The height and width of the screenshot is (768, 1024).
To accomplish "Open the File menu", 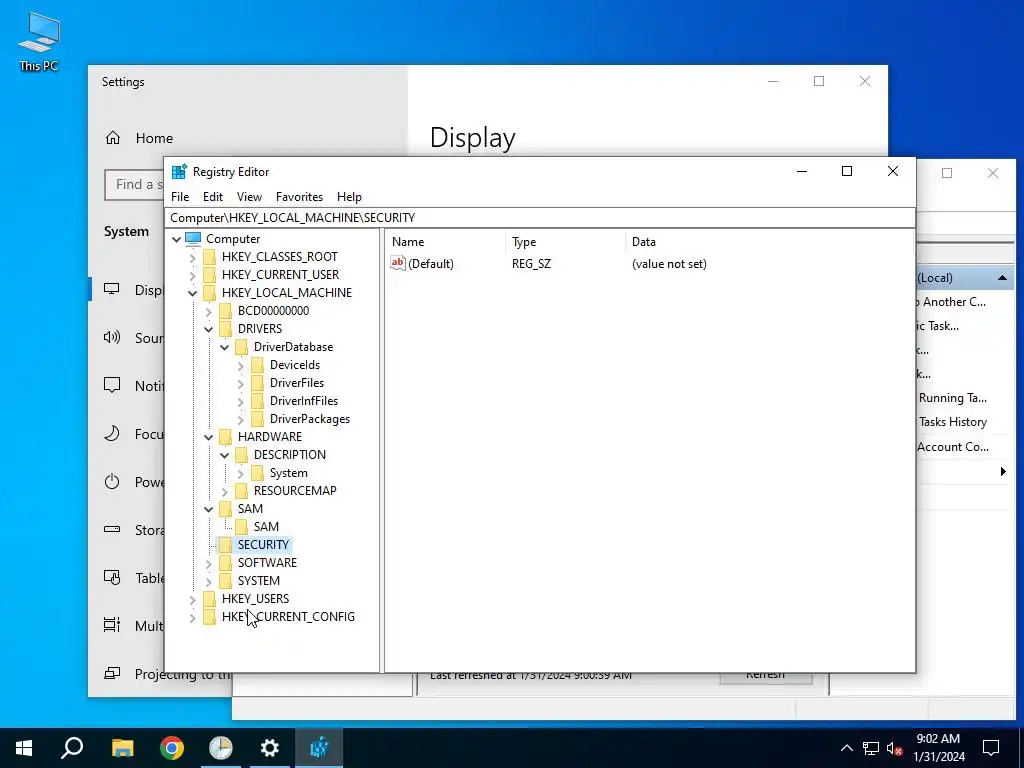I will click(180, 197).
